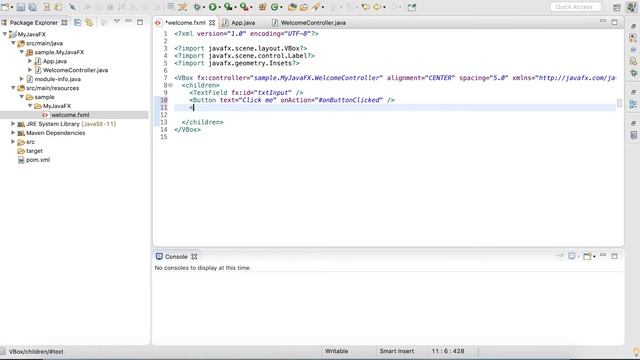Collapse the MyJavaFX project node
This screenshot has width=640, height=360.
point(5,34)
